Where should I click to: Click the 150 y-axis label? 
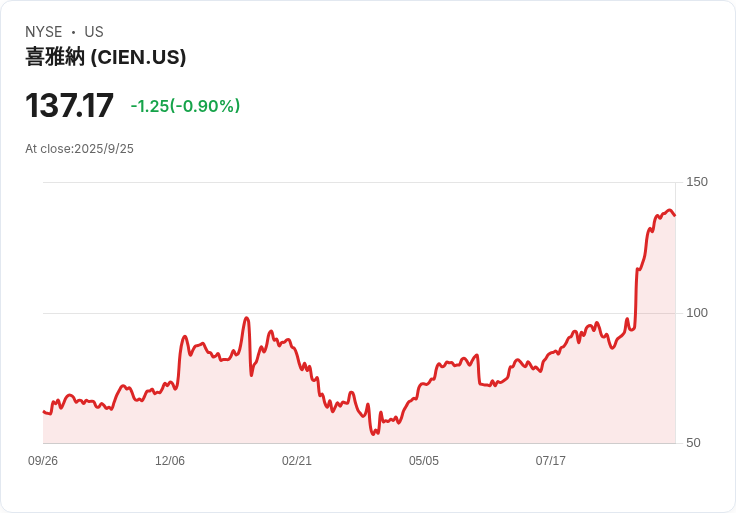(697, 182)
